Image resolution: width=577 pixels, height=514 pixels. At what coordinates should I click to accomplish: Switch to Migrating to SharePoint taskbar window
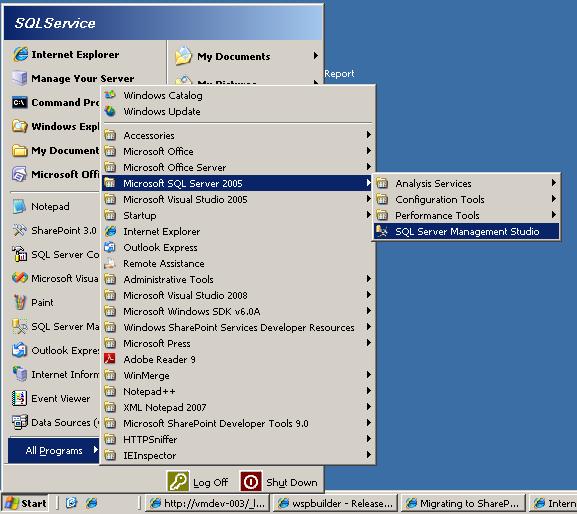[462, 503]
